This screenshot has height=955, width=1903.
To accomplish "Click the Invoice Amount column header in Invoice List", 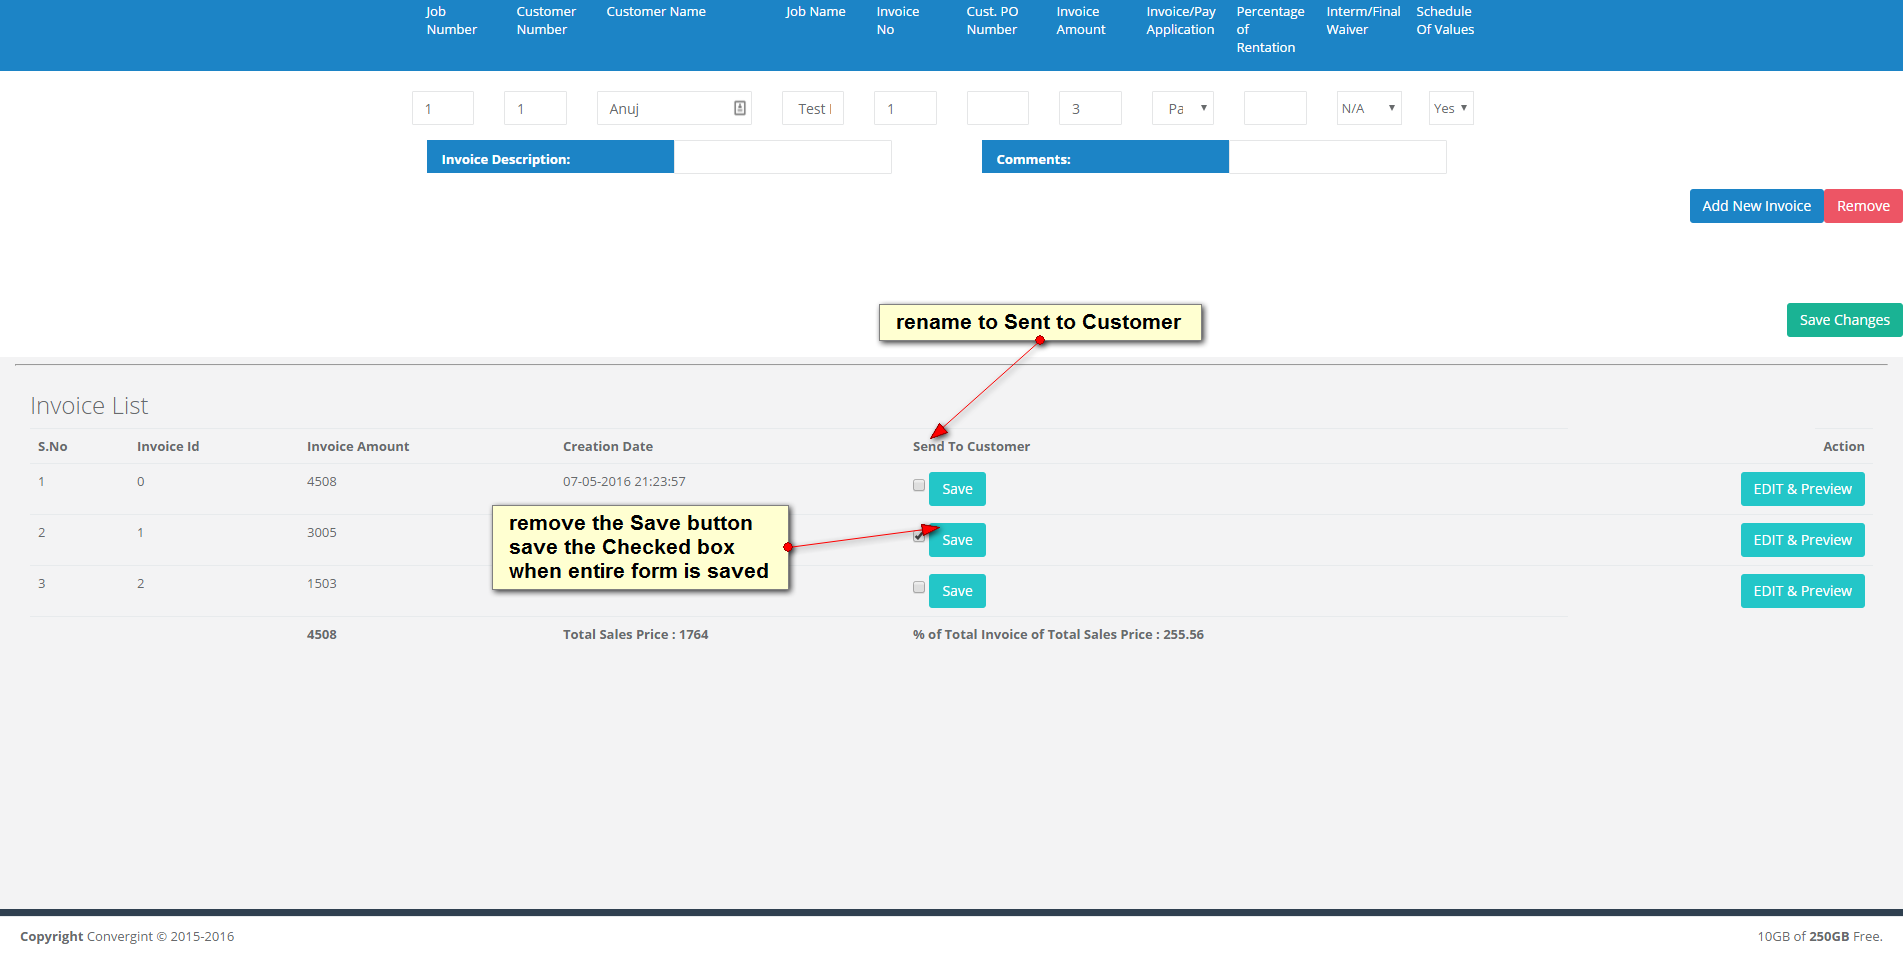I will (358, 447).
